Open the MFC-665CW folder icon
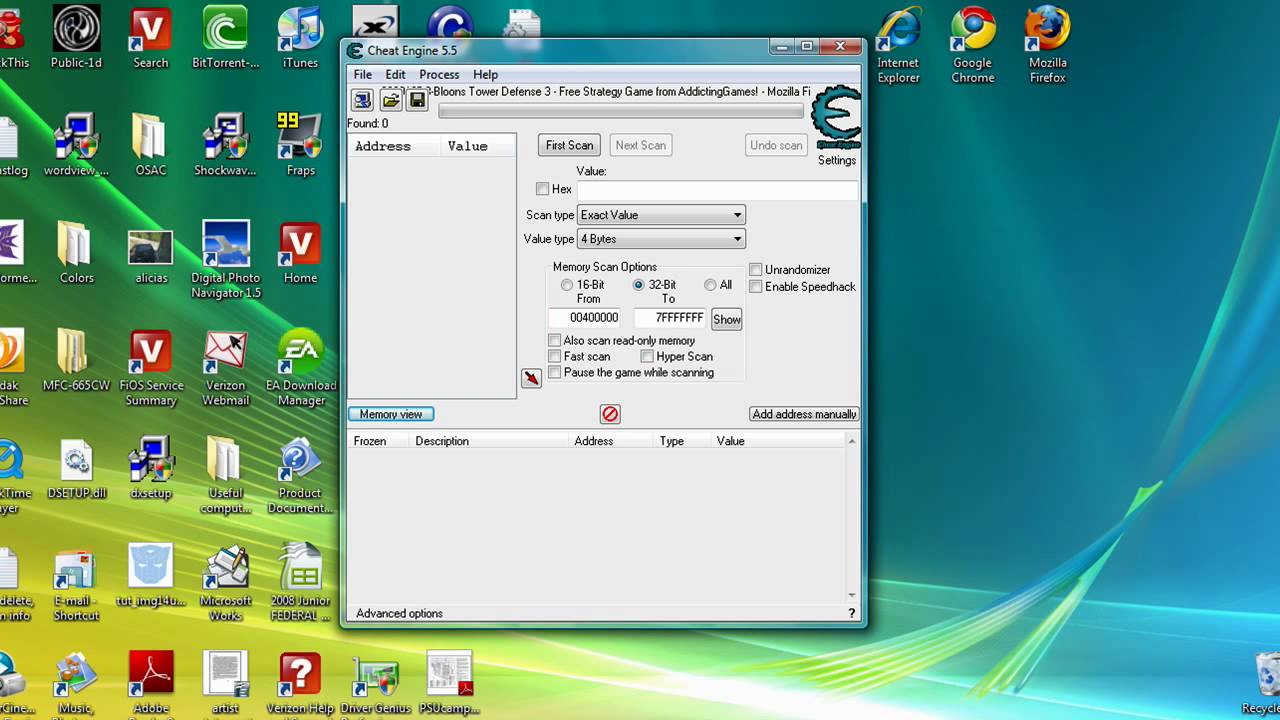Image resolution: width=1280 pixels, height=720 pixels. tap(76, 360)
